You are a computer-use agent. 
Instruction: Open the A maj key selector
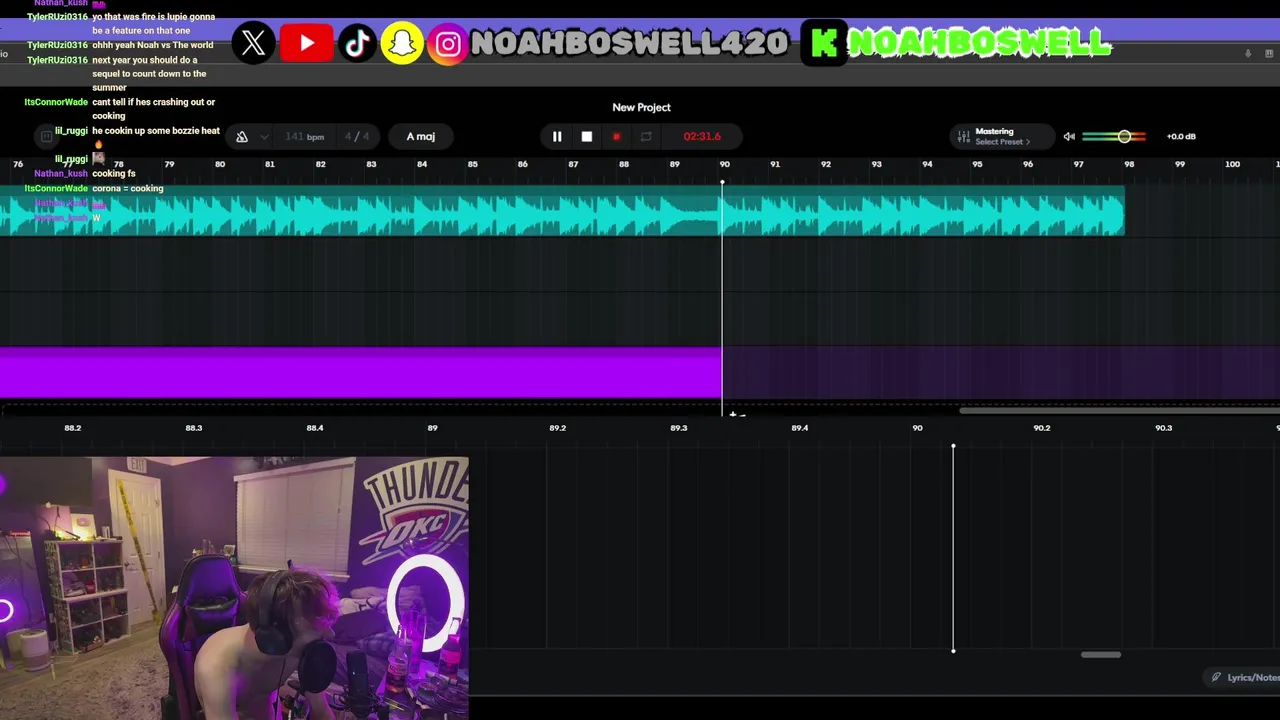(421, 137)
